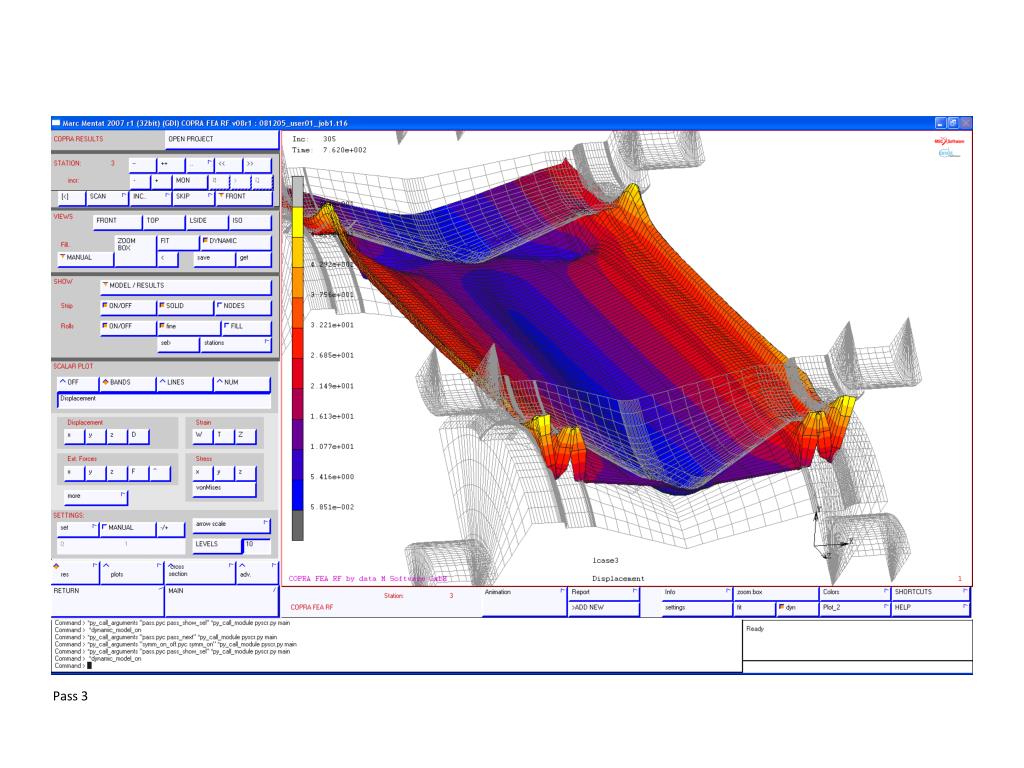Toggle Rolls ON/OFF
The height and width of the screenshot is (768, 1024).
click(128, 327)
